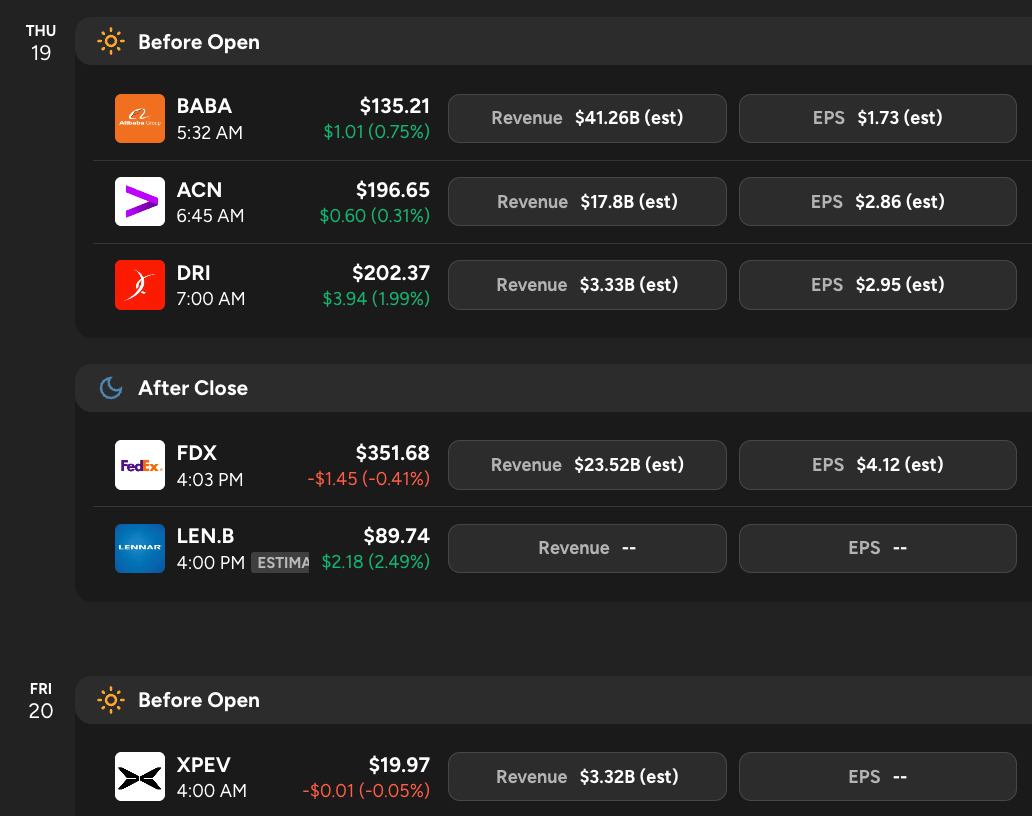Click BABA change $1.01 (0.75%)
This screenshot has width=1032, height=816.
(x=376, y=132)
